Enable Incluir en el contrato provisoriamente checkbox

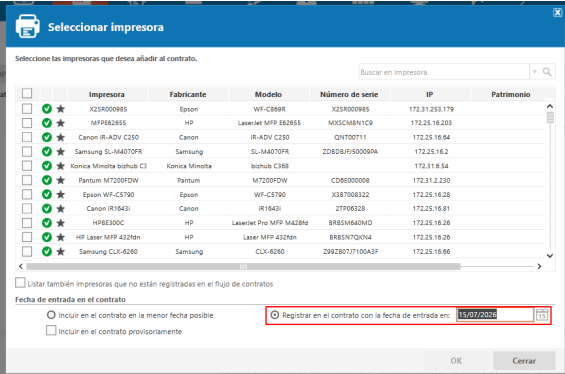pyautogui.click(x=51, y=330)
